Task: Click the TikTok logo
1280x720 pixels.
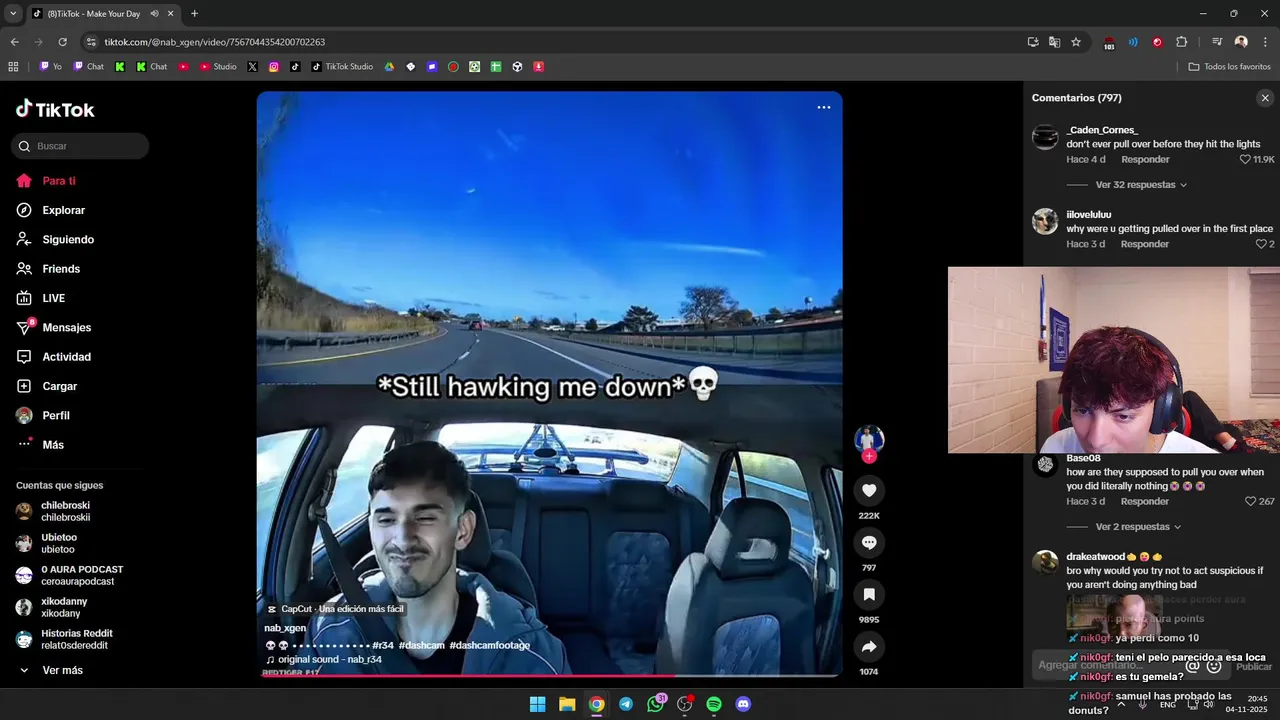Action: [55, 109]
